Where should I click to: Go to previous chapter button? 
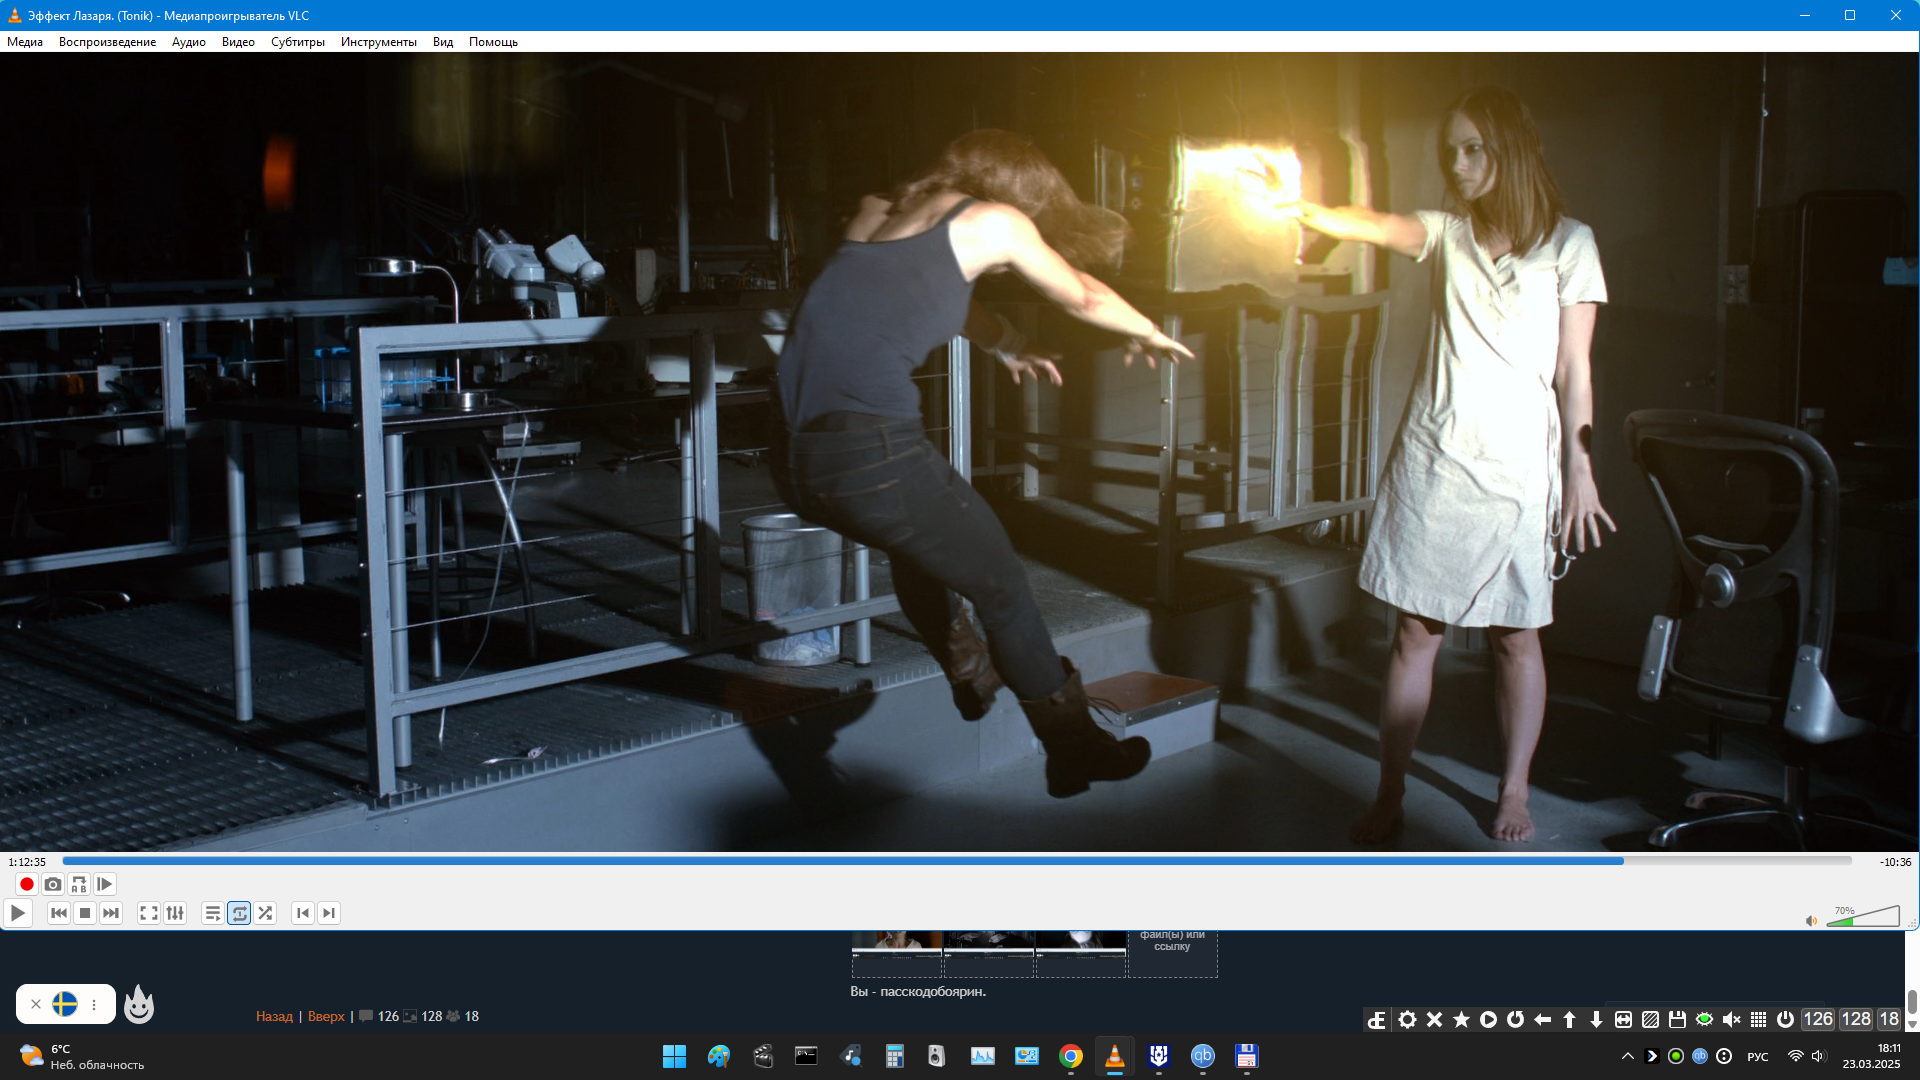(303, 913)
